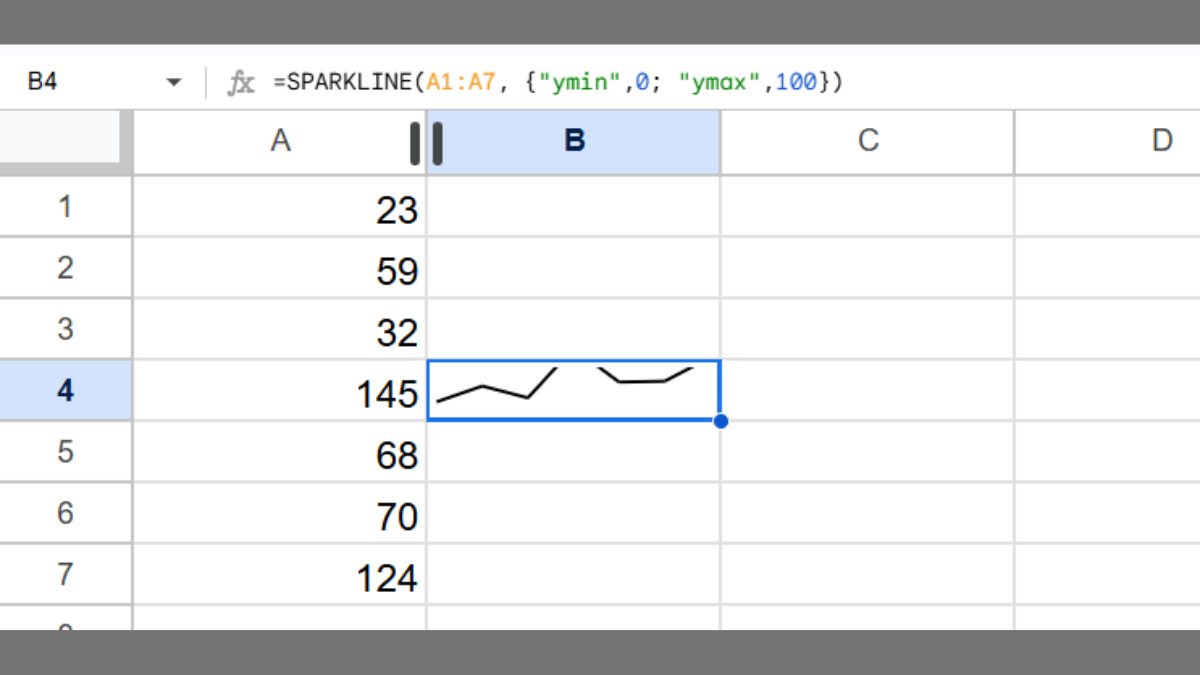Select row 2 header

click(x=65, y=268)
